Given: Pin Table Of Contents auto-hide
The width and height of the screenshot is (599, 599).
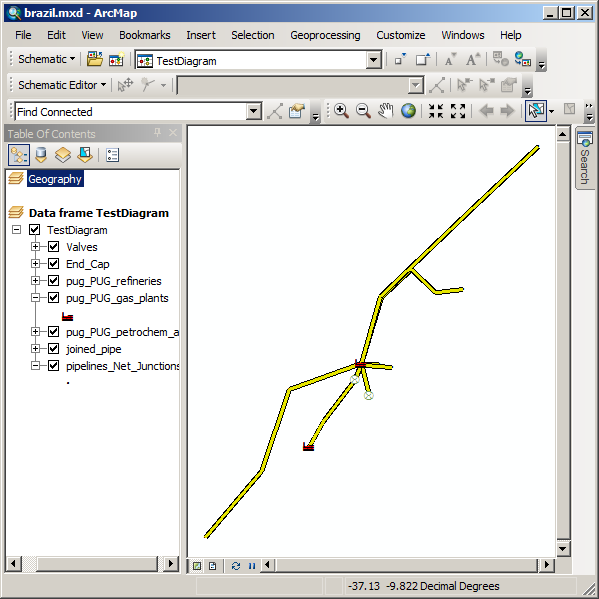Looking at the screenshot, I should 157,133.
